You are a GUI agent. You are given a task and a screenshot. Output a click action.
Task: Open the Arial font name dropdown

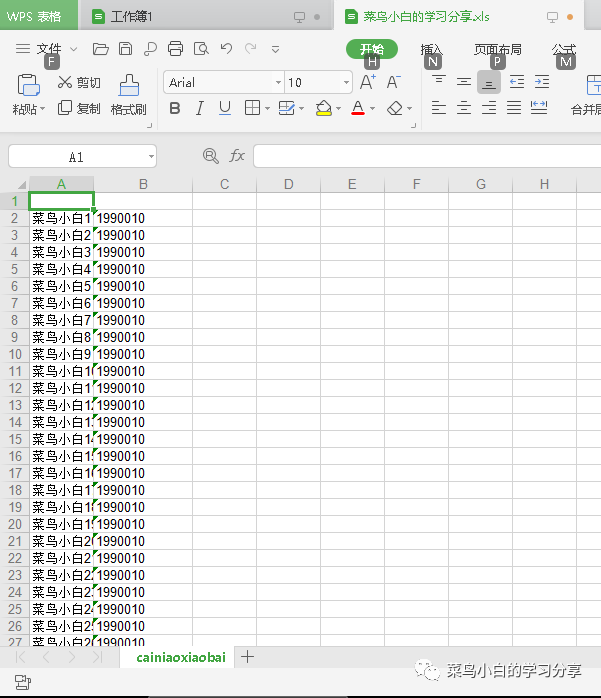point(278,82)
